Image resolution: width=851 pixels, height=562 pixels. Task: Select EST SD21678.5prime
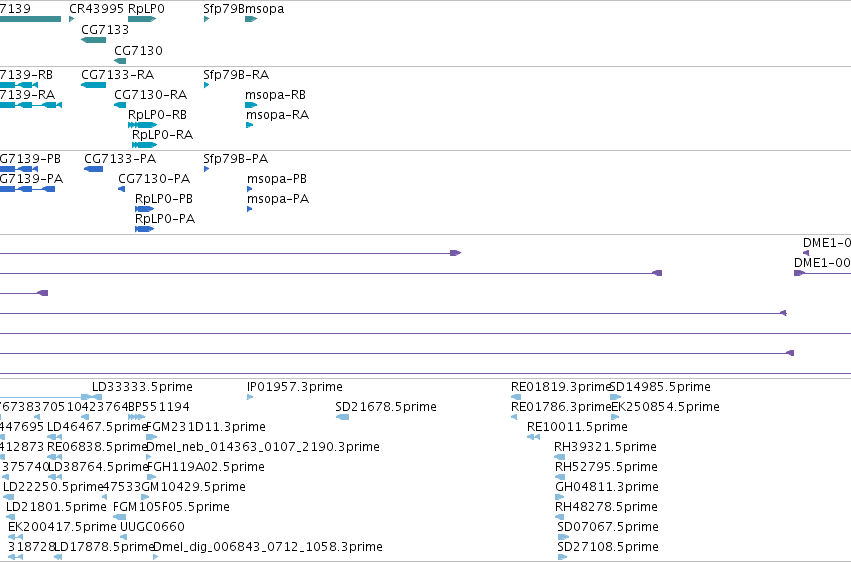click(386, 407)
